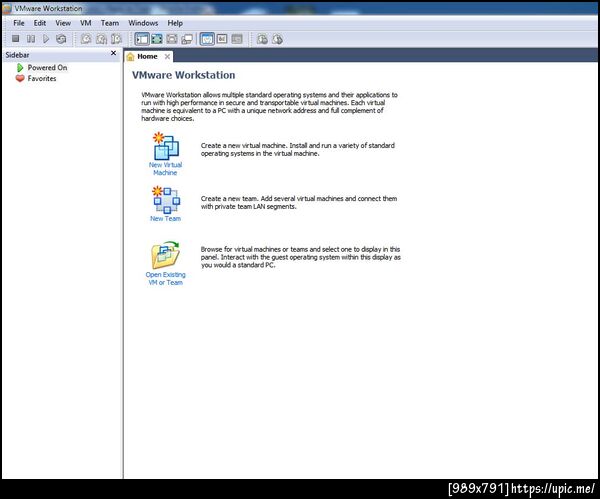Click the house icon on Home tab
Image resolution: width=600 pixels, height=499 pixels.
tap(130, 57)
